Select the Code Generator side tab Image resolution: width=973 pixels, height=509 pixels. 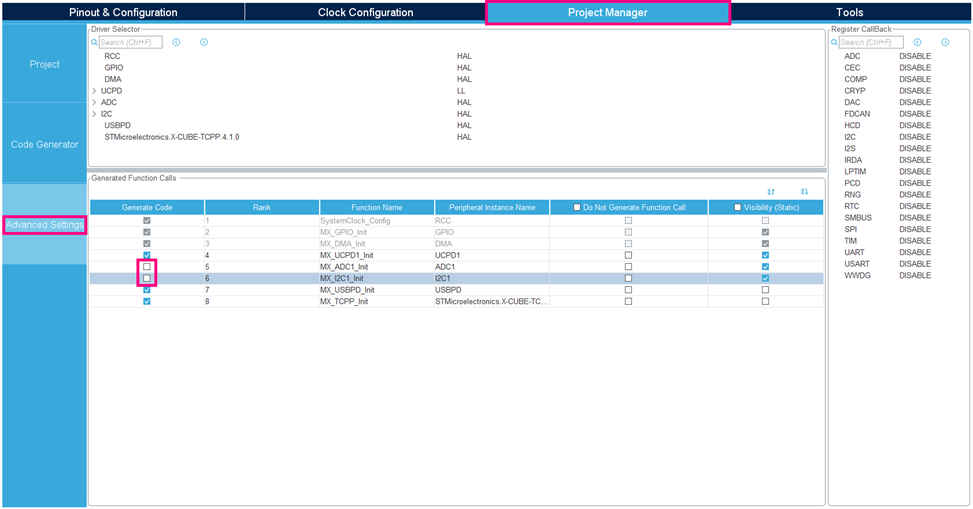pos(45,144)
